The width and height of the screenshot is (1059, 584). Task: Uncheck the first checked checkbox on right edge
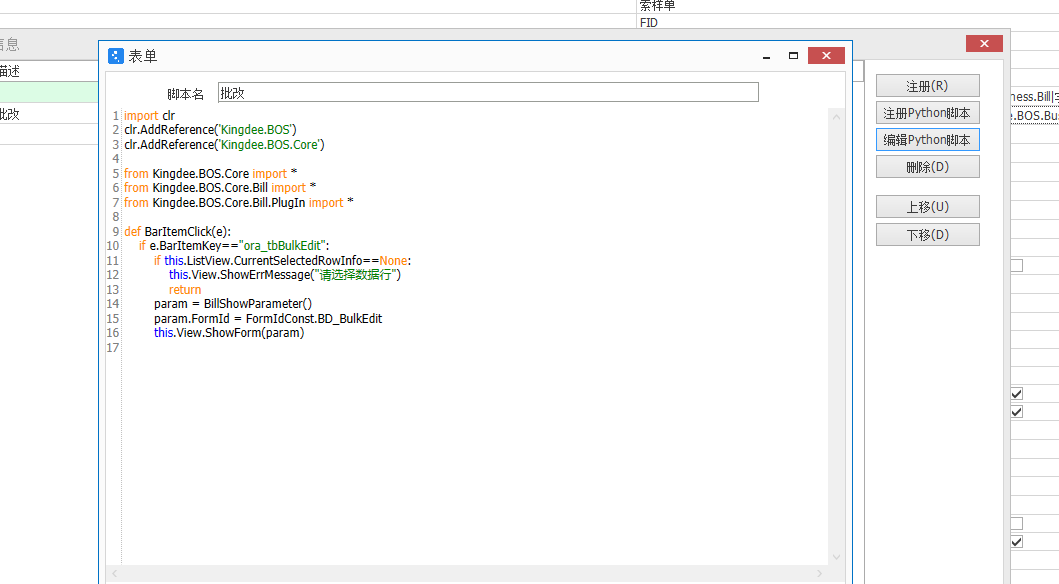tap(1016, 394)
